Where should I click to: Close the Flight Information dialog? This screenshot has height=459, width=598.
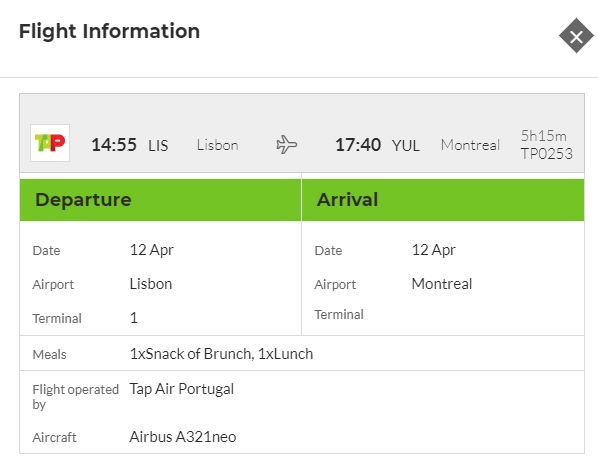(x=576, y=36)
